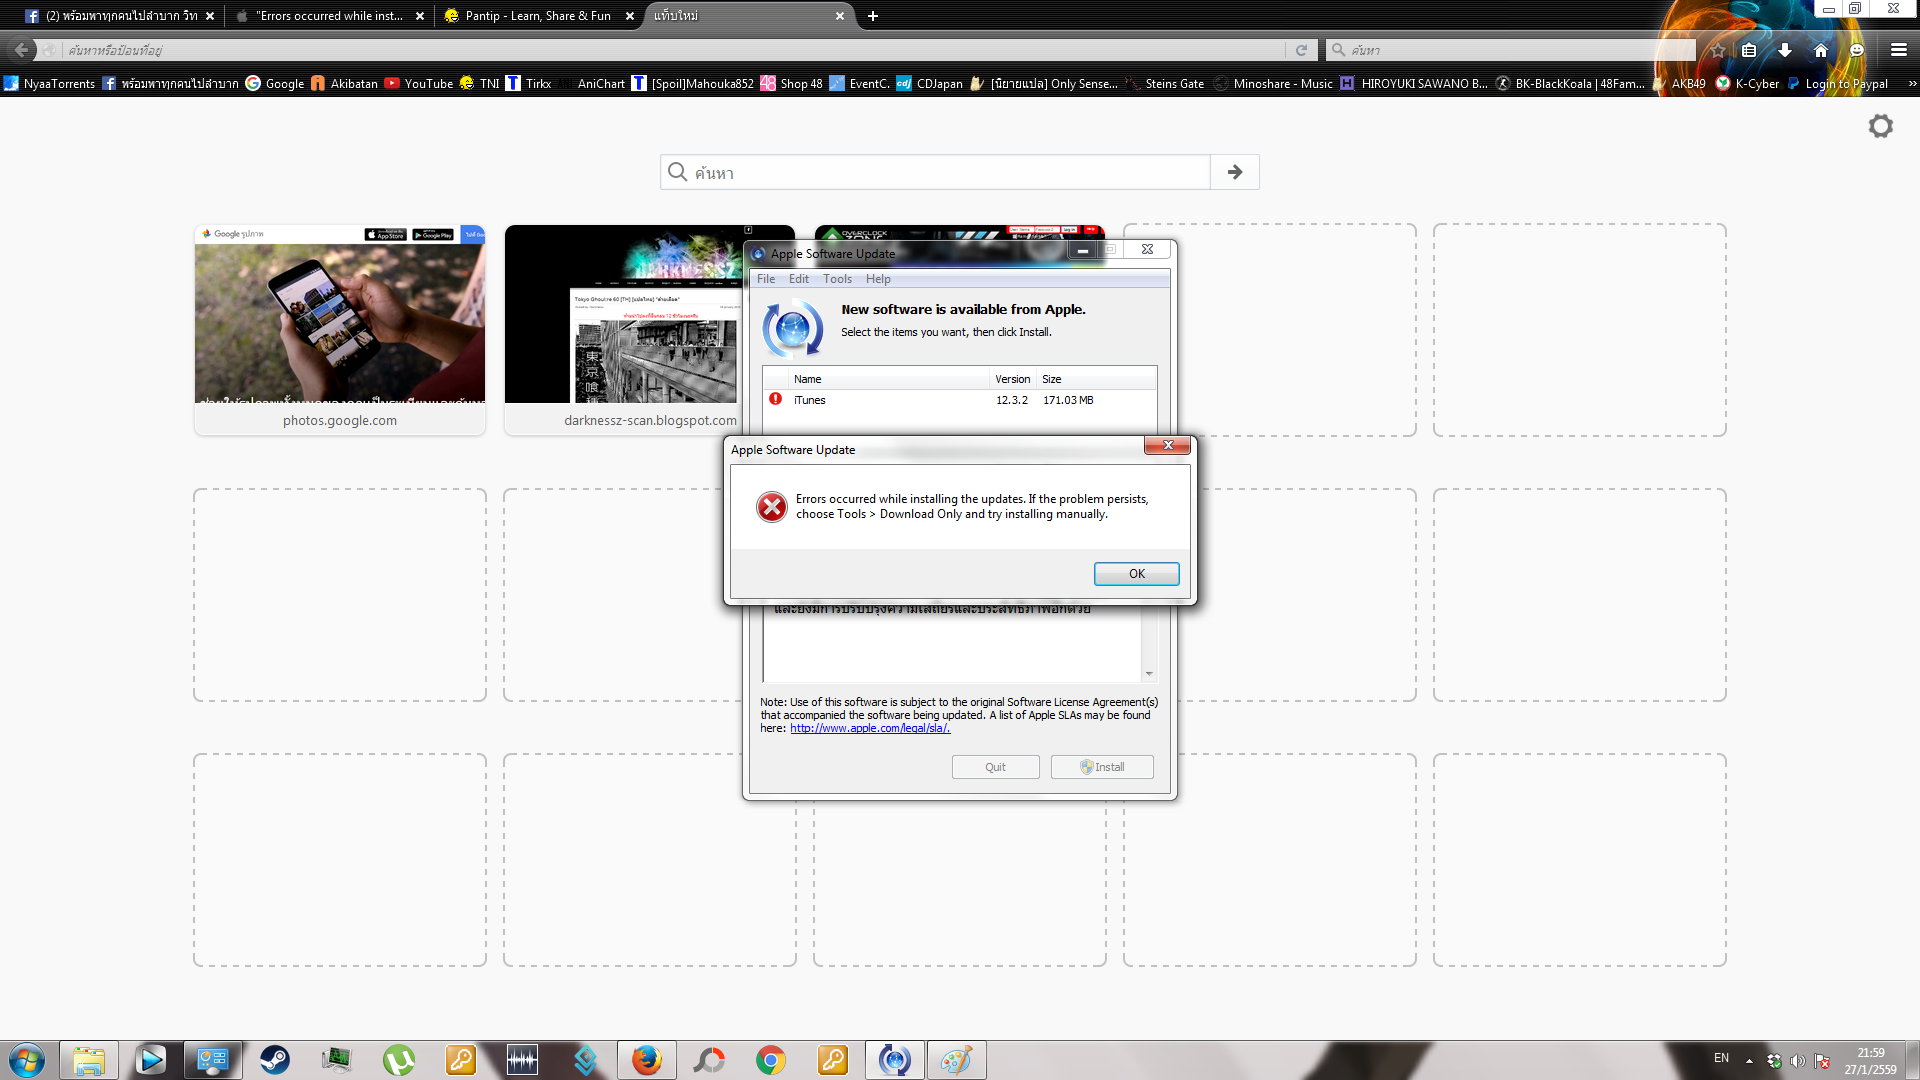The image size is (1920, 1080).
Task: Open the downloads arrow icon
Action: pos(1784,50)
